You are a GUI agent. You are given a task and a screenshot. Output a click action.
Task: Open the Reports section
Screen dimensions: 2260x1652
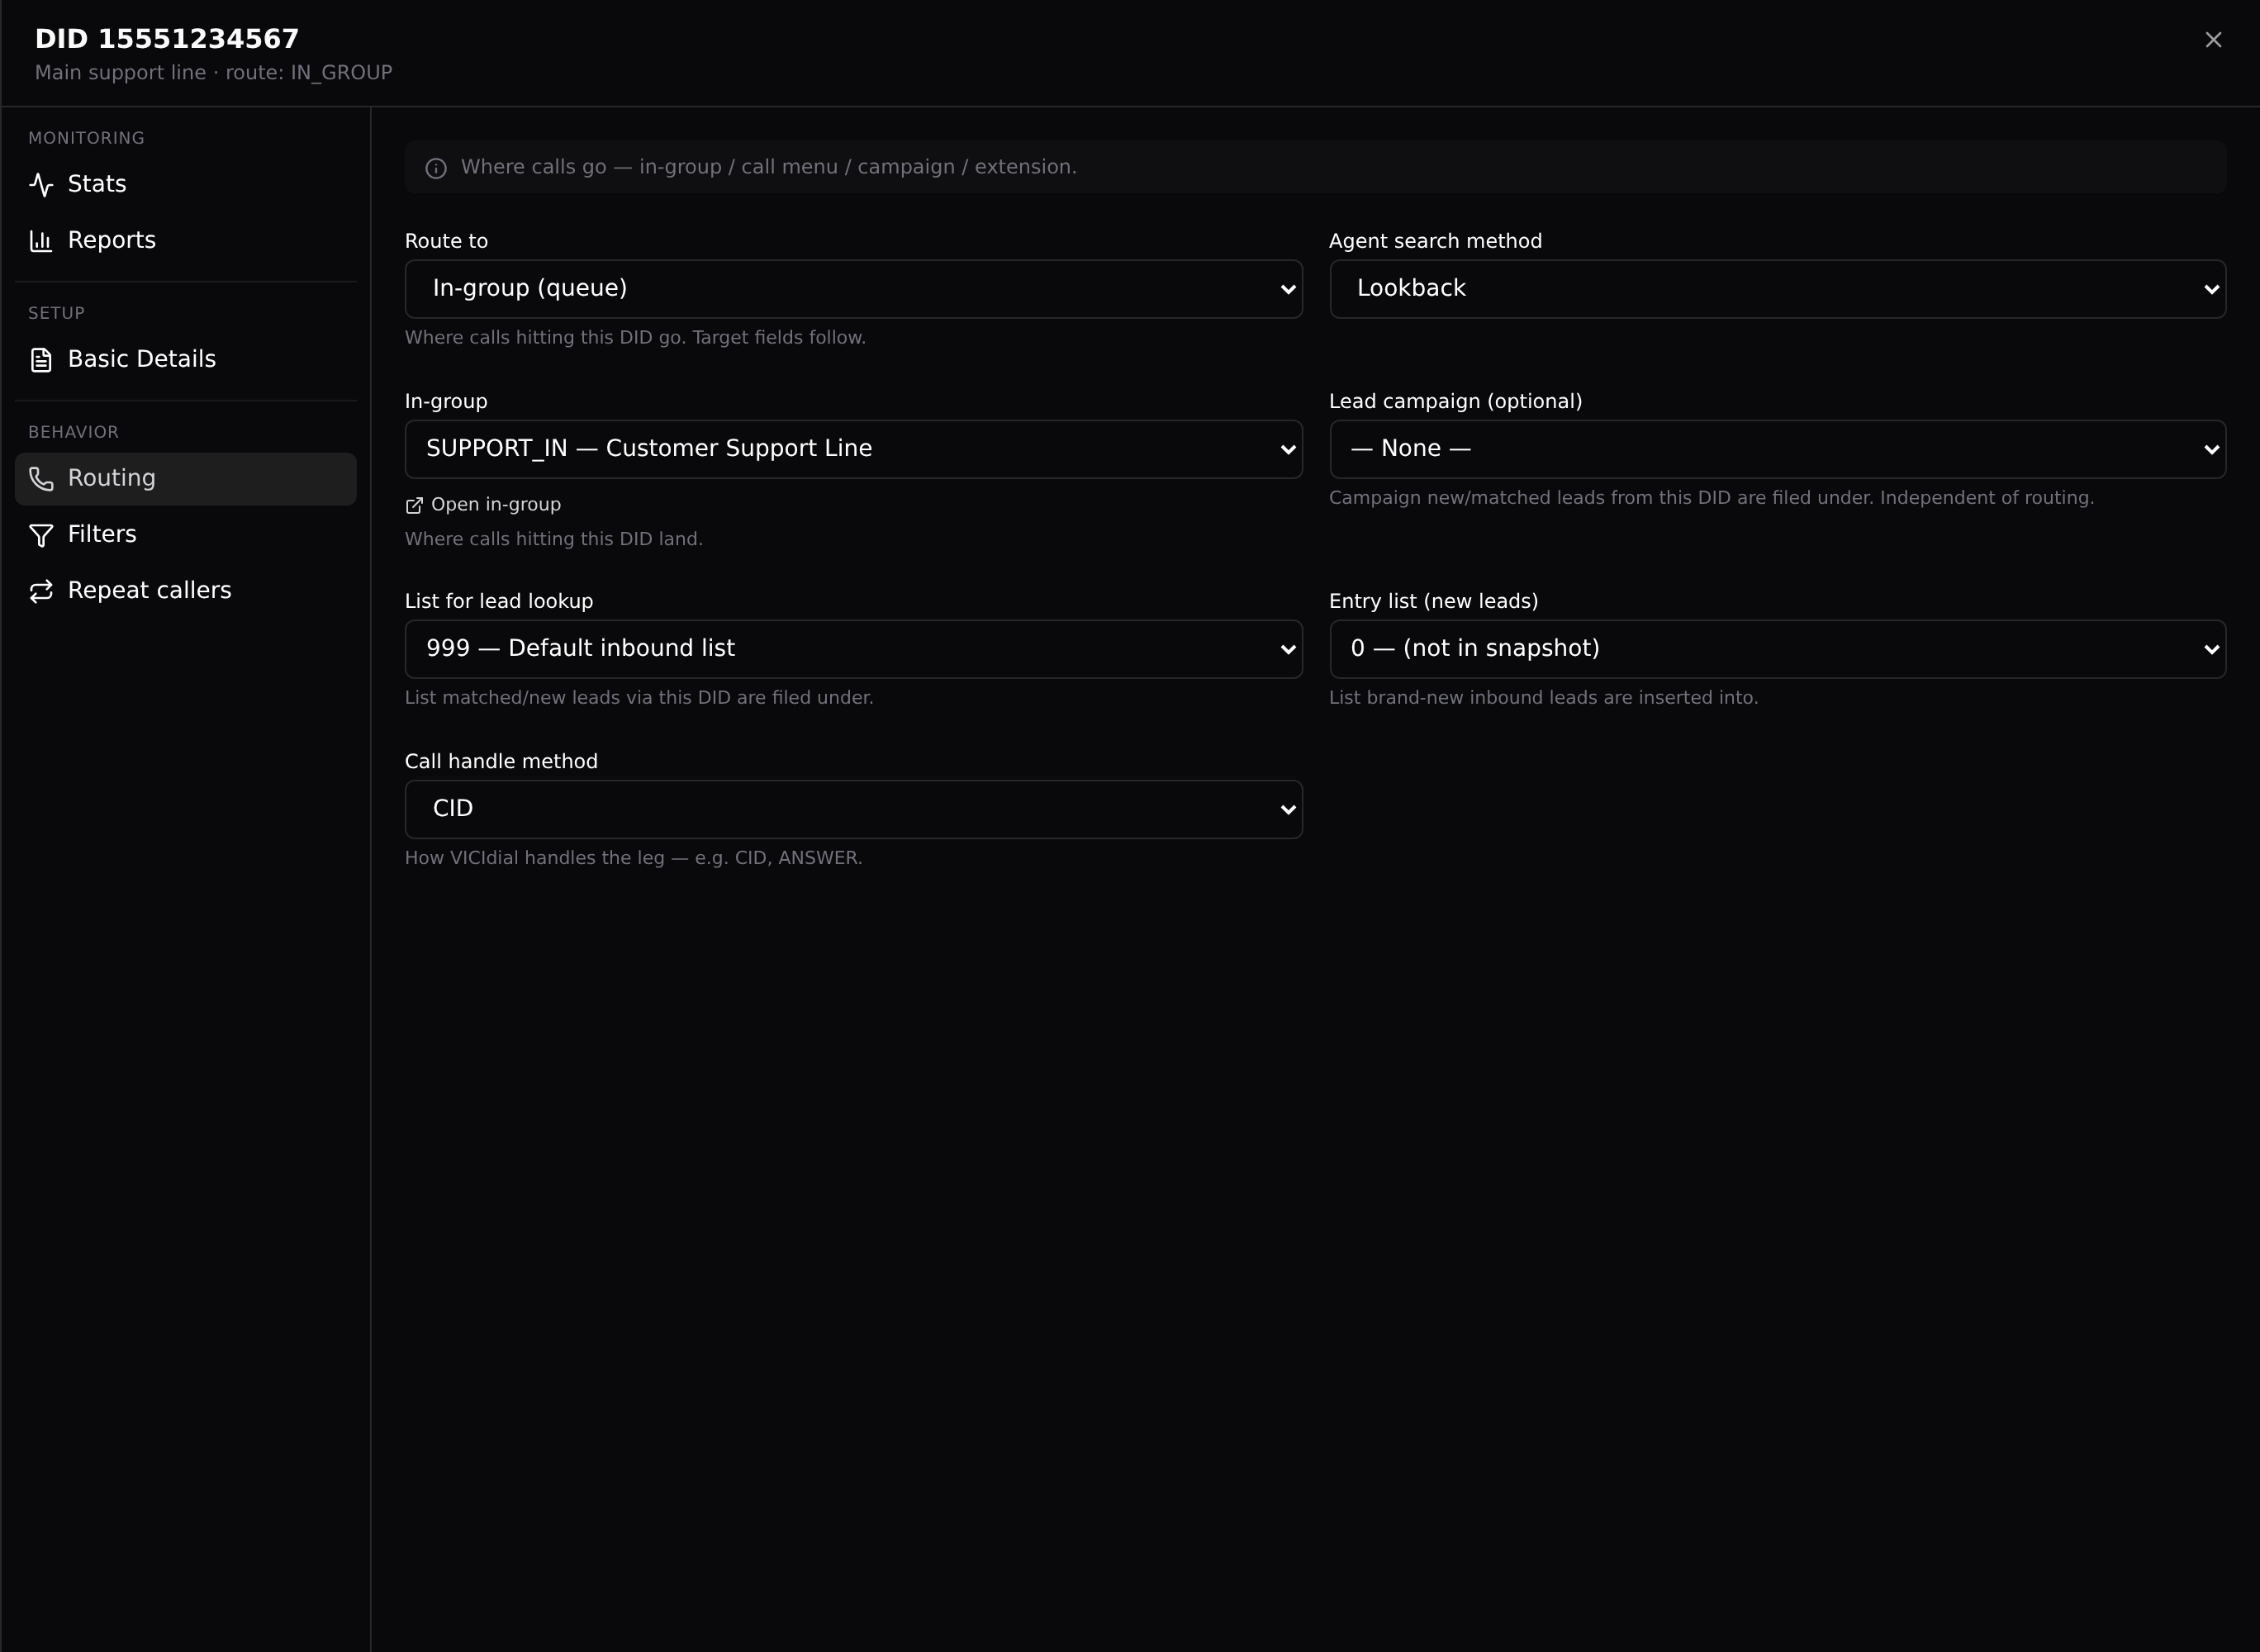[x=186, y=240]
